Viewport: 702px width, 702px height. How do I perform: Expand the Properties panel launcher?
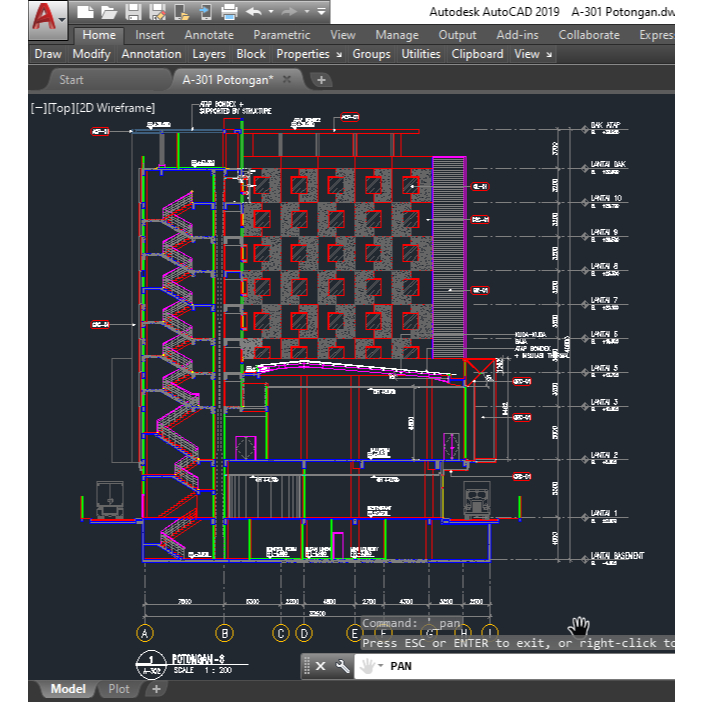(x=339, y=55)
